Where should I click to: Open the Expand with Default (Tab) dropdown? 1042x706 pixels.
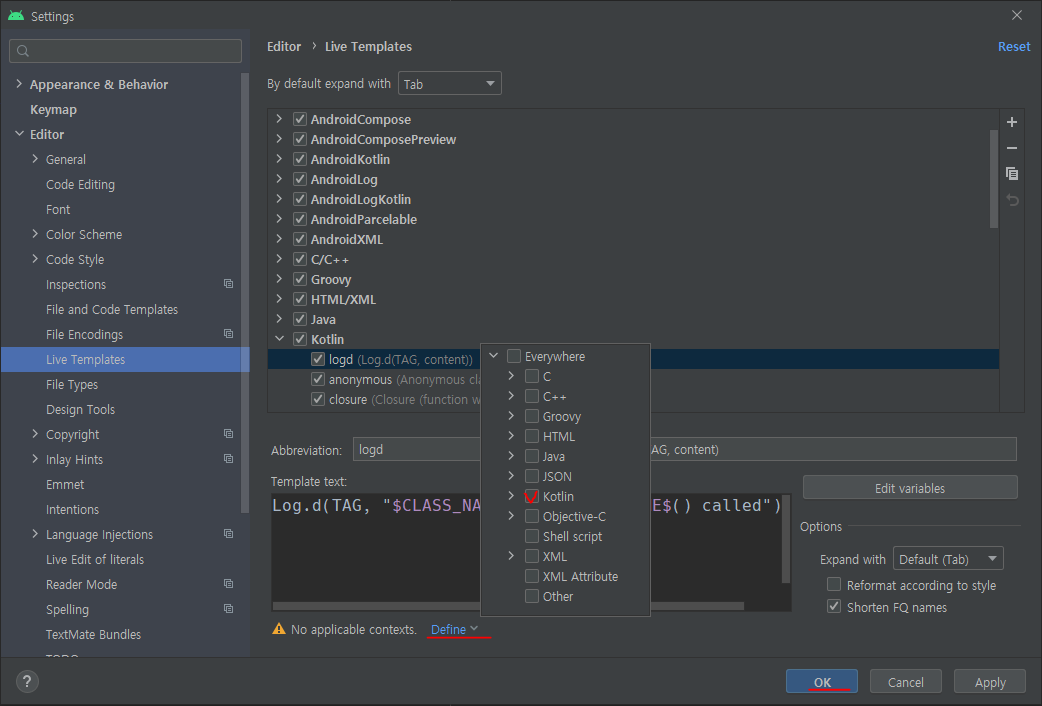[948, 559]
